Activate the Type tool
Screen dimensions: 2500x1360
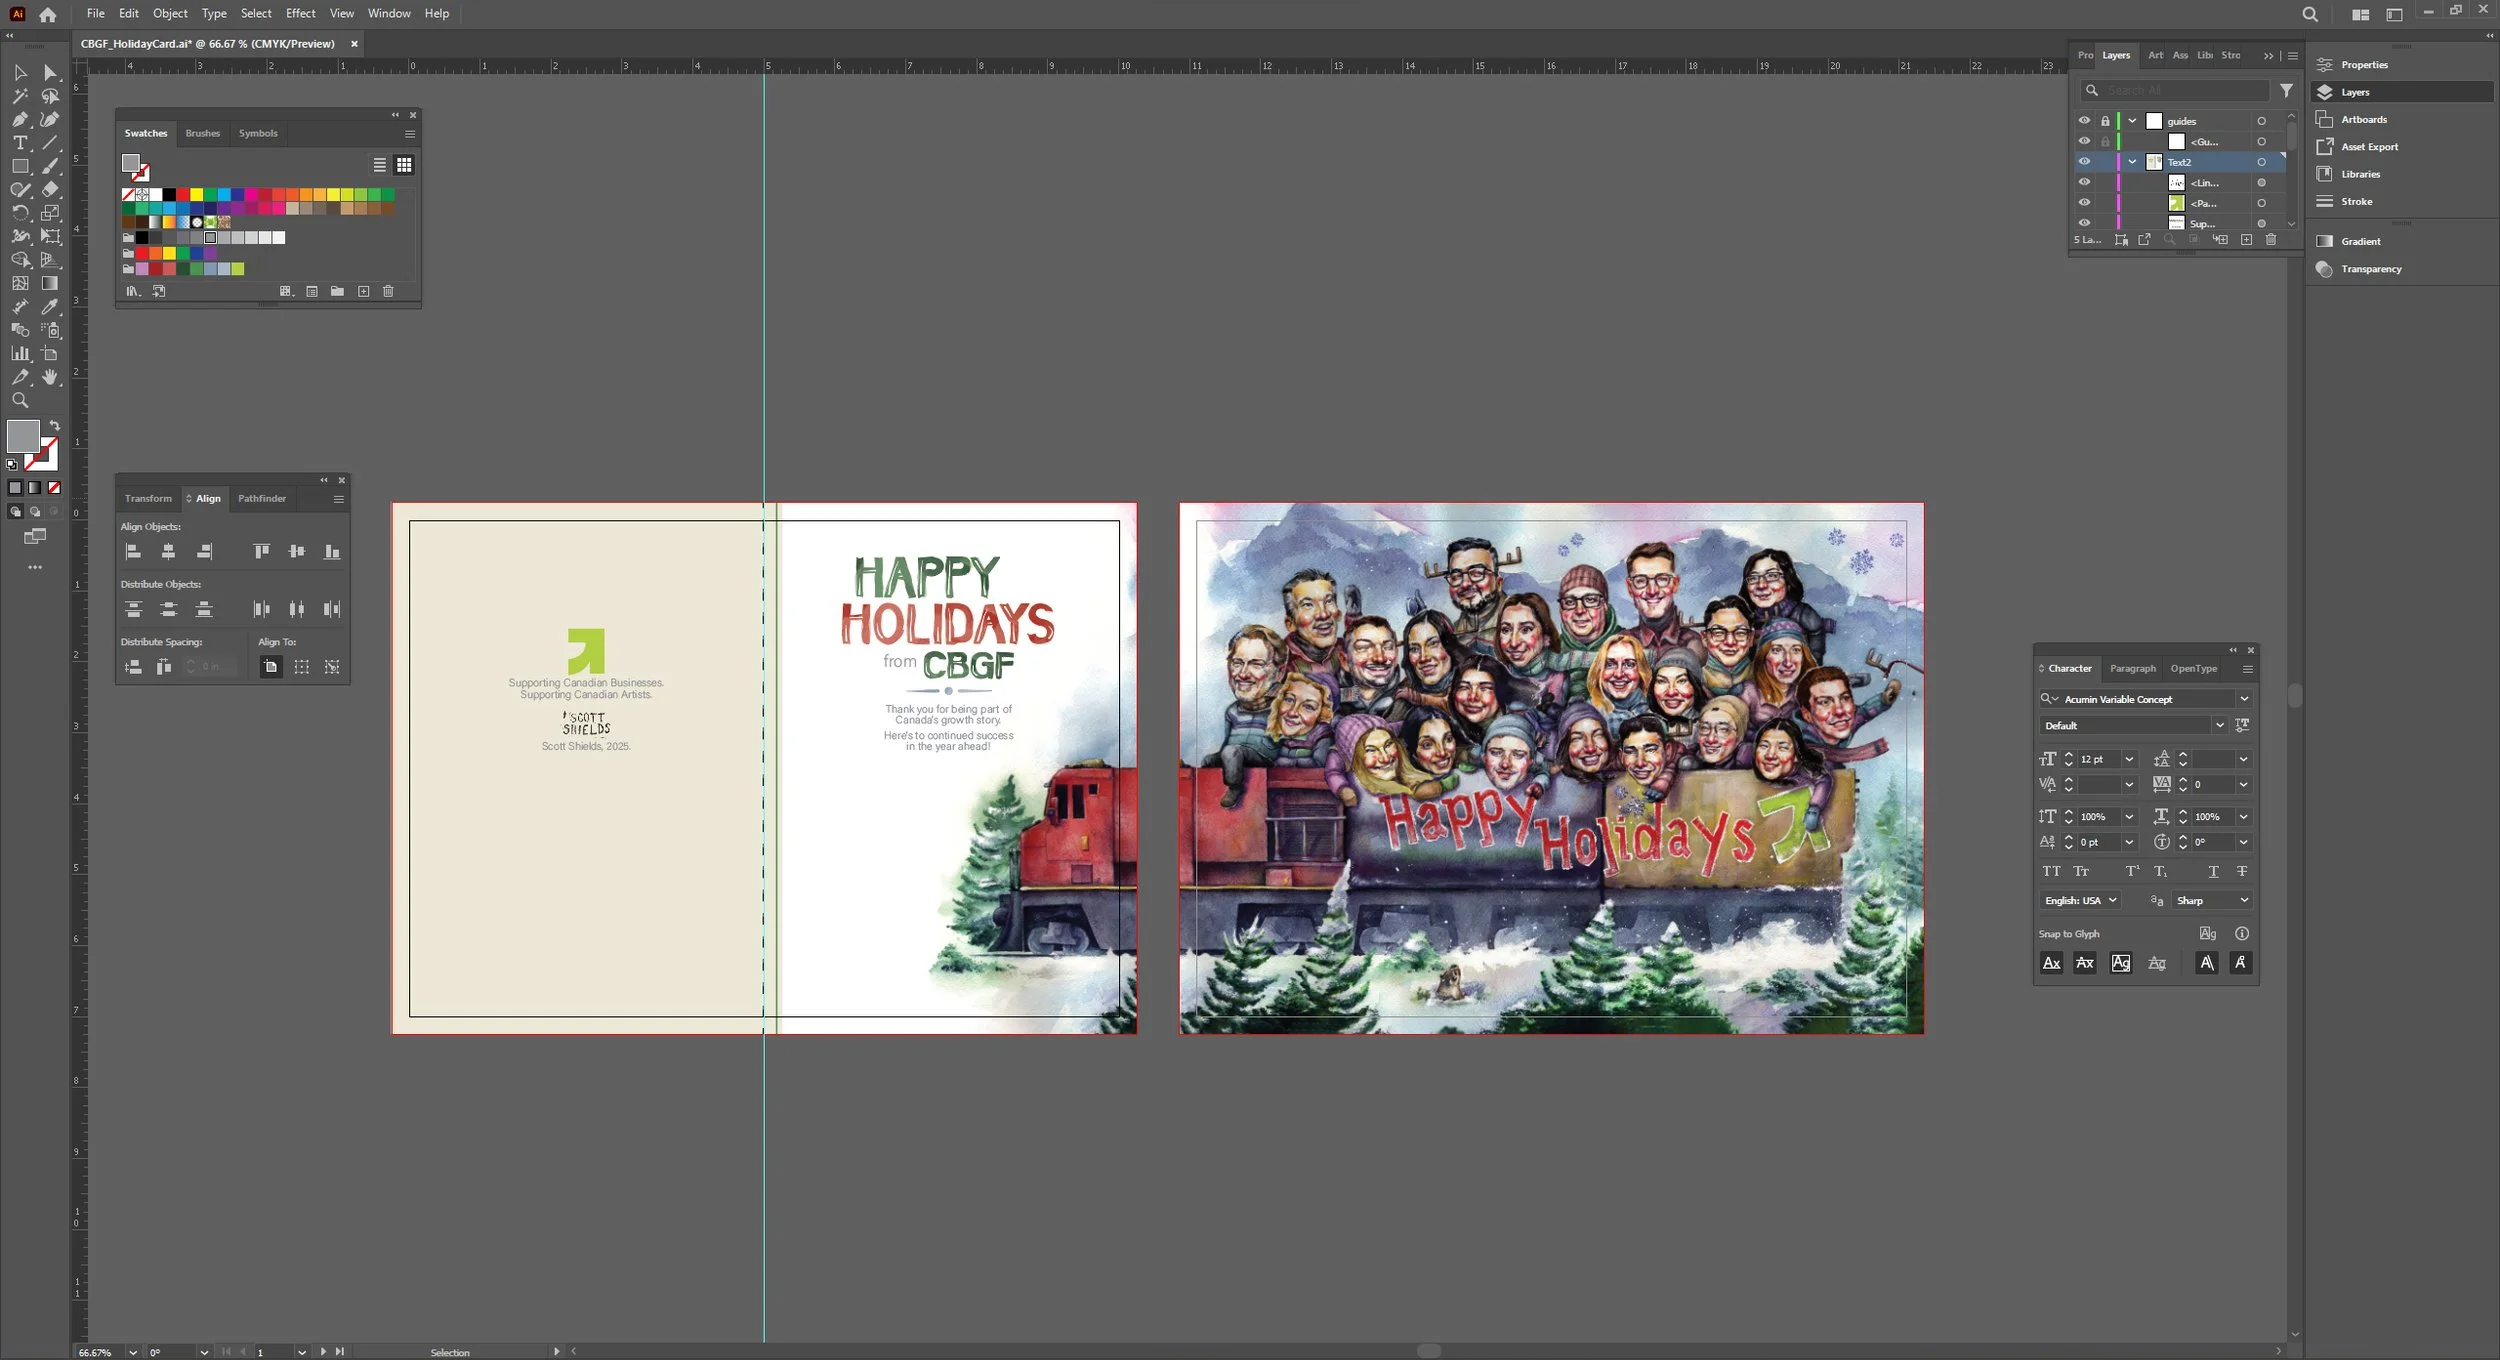point(20,143)
